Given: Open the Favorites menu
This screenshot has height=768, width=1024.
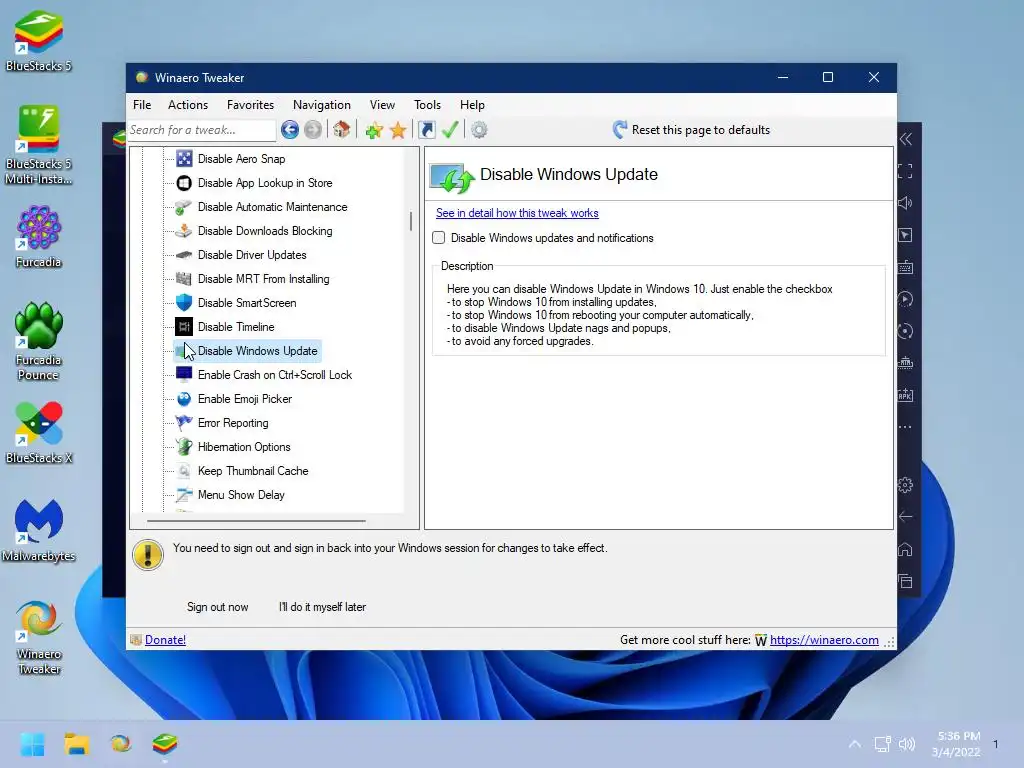Looking at the screenshot, I should 250,104.
